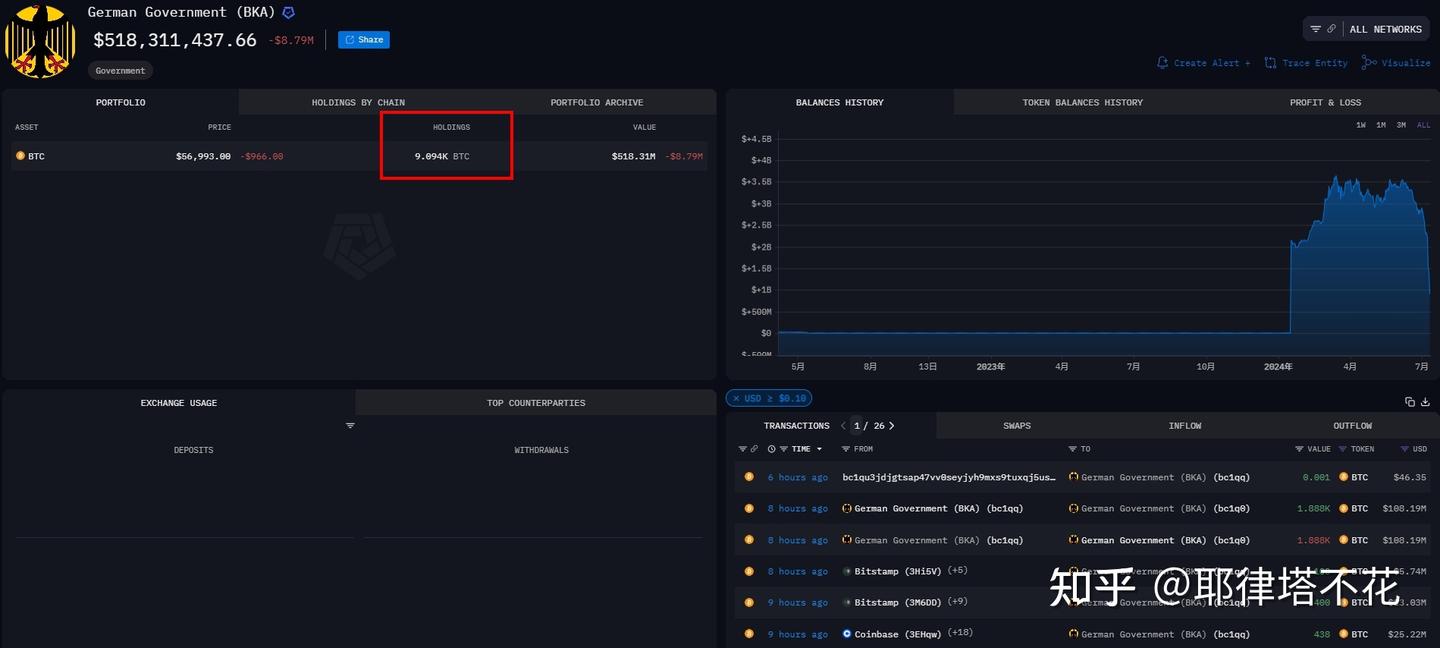Click the 9.094K BTC holdings value

442,156
